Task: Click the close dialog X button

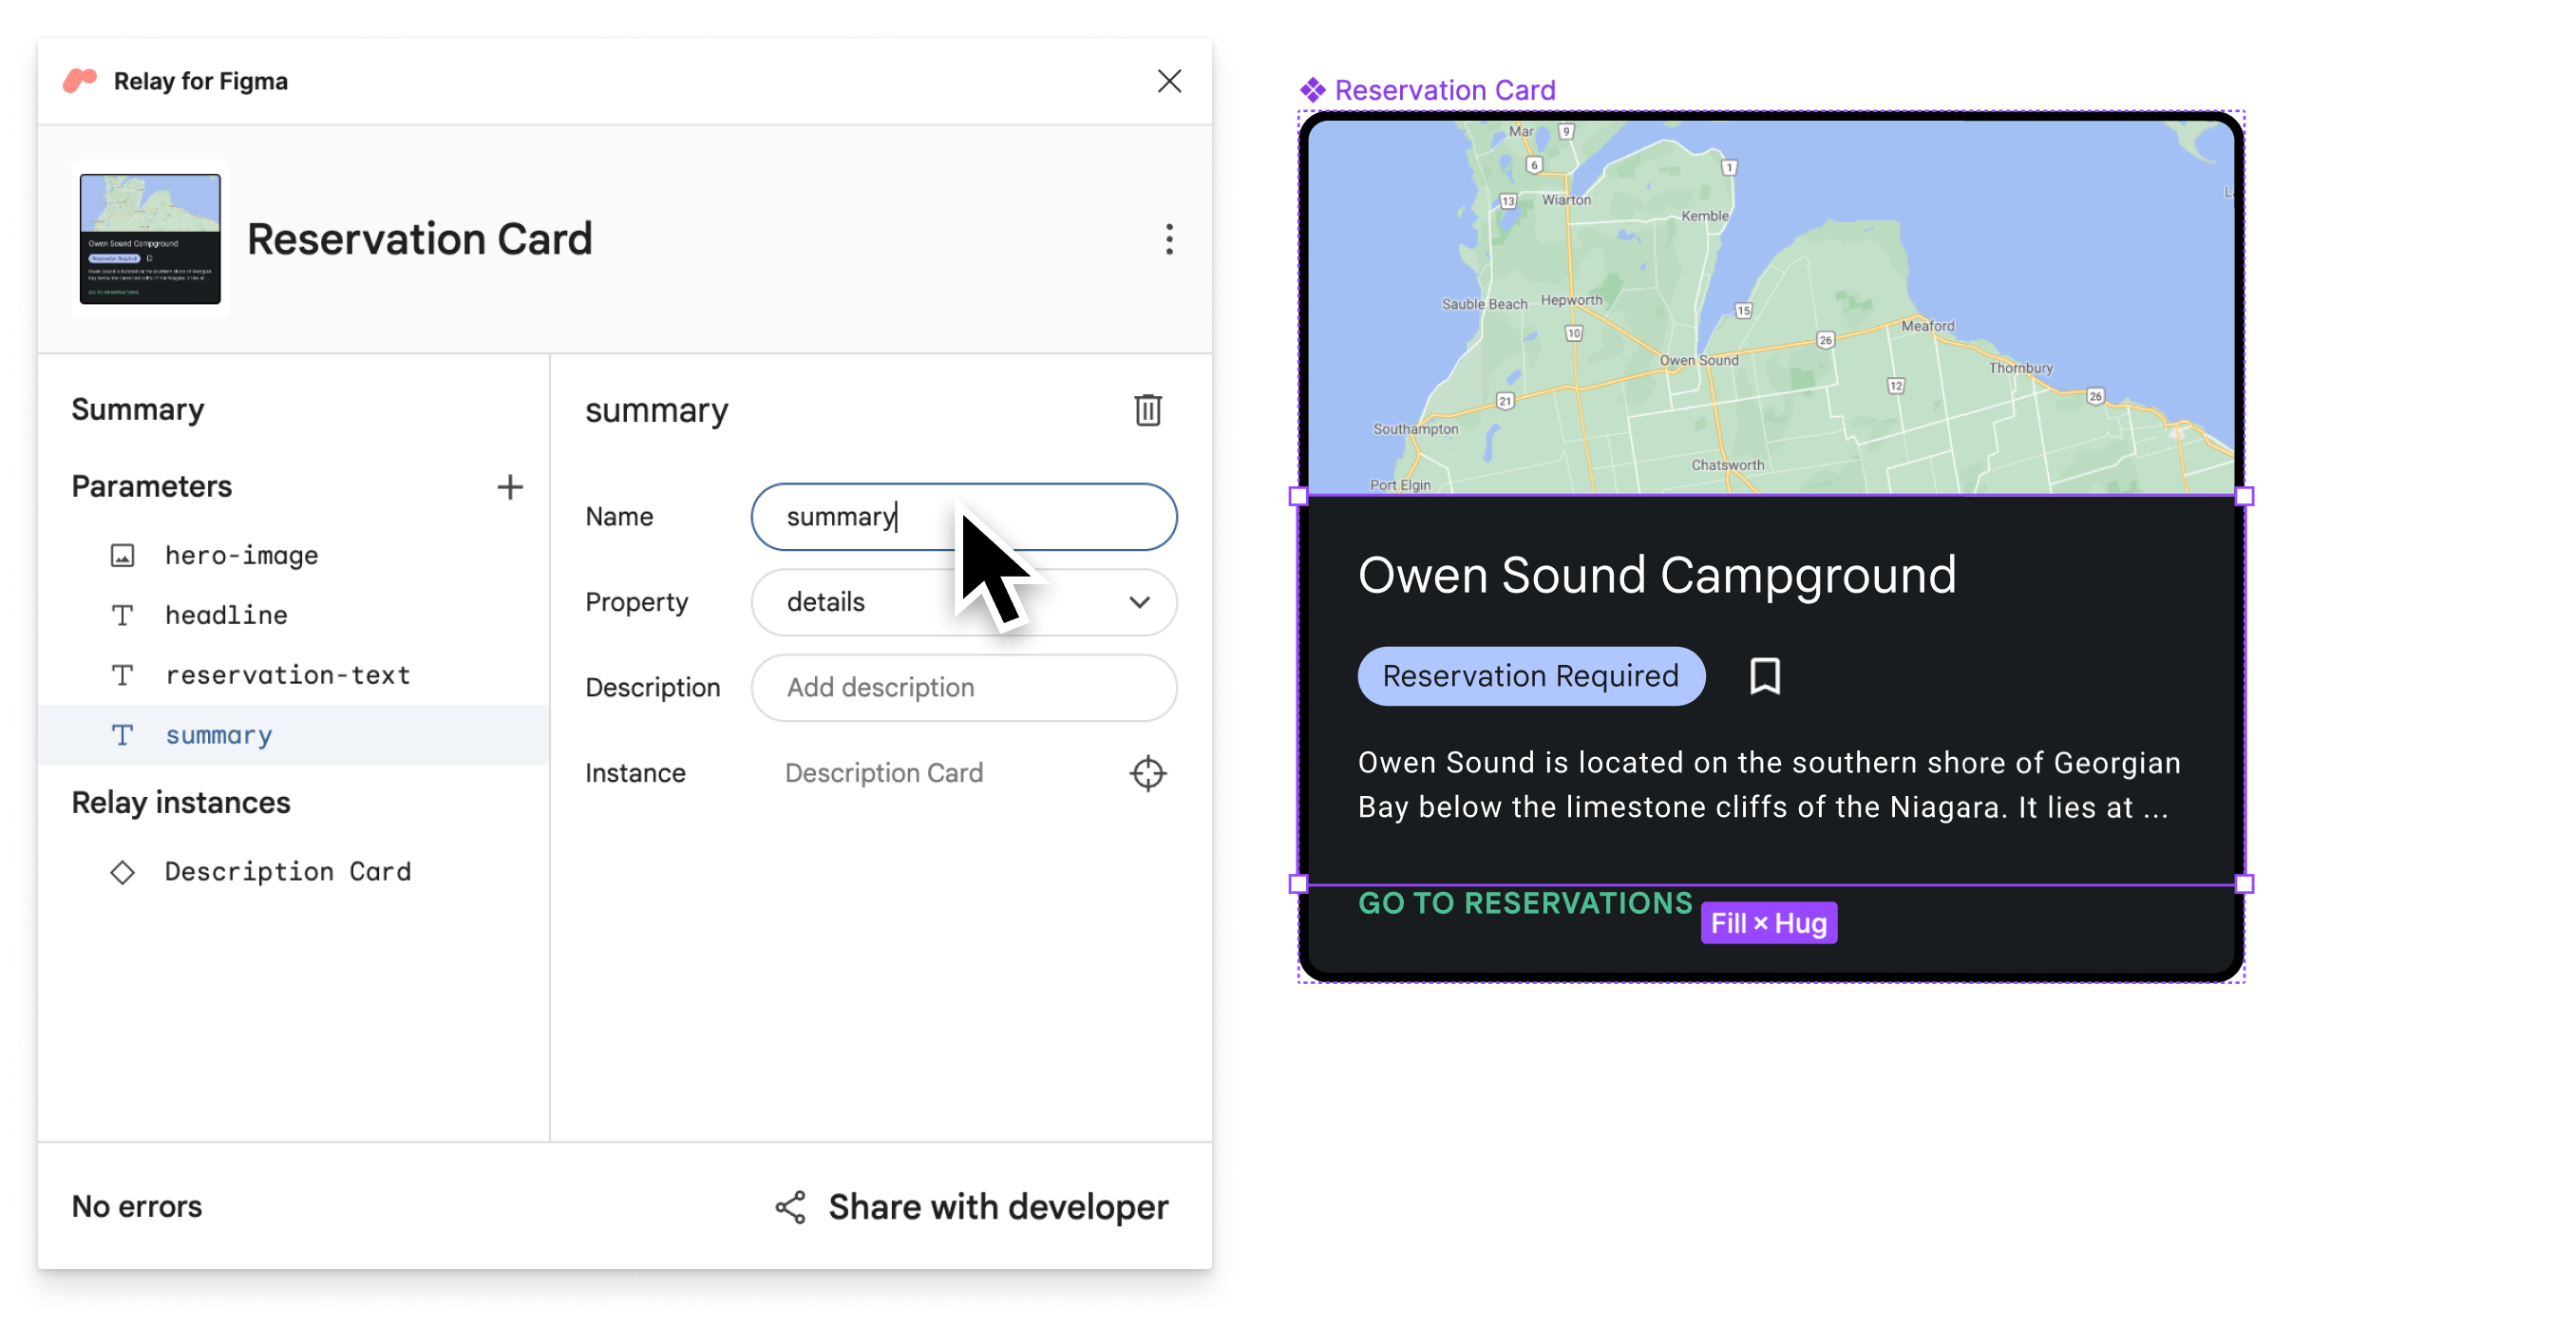Action: point(1169,81)
